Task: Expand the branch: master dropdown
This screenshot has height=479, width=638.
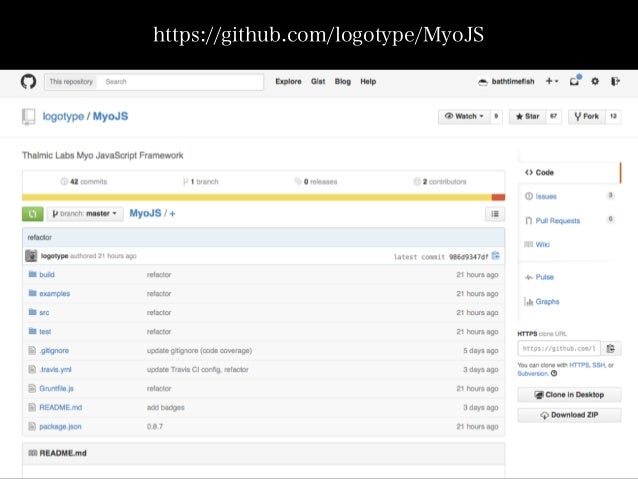Action: coord(85,214)
